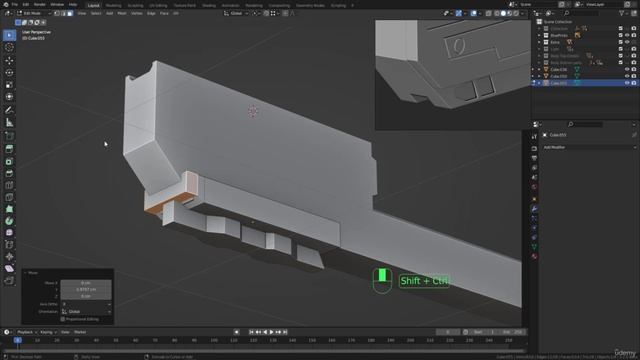Viewport: 640px width, 360px height.
Task: Click the Move Y value field
Action: [x=86, y=289]
